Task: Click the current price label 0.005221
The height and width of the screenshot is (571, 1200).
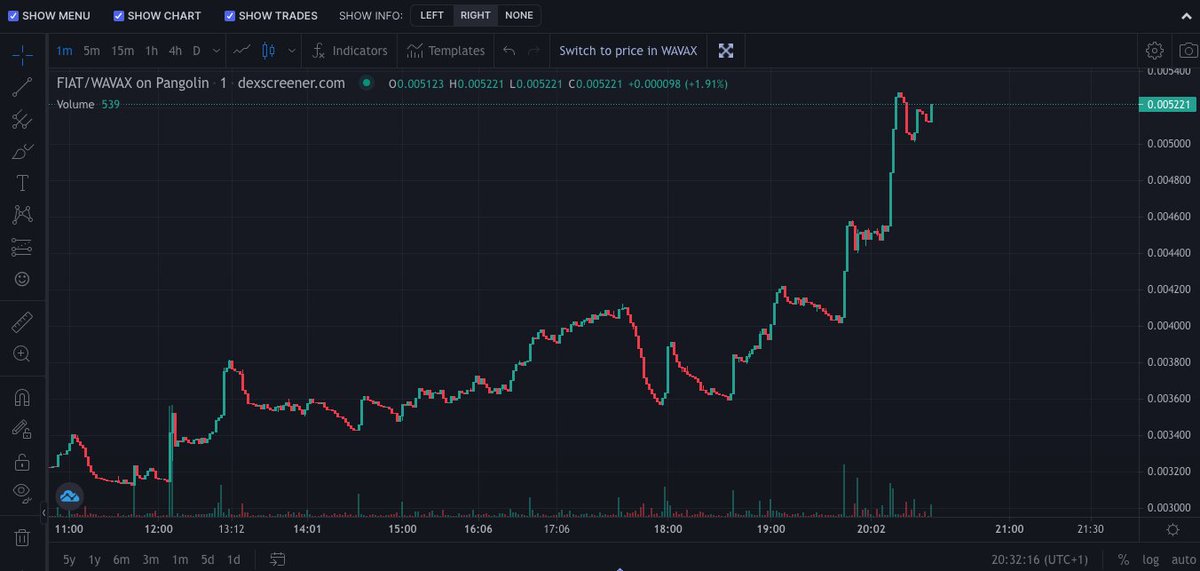Action: click(x=1168, y=104)
